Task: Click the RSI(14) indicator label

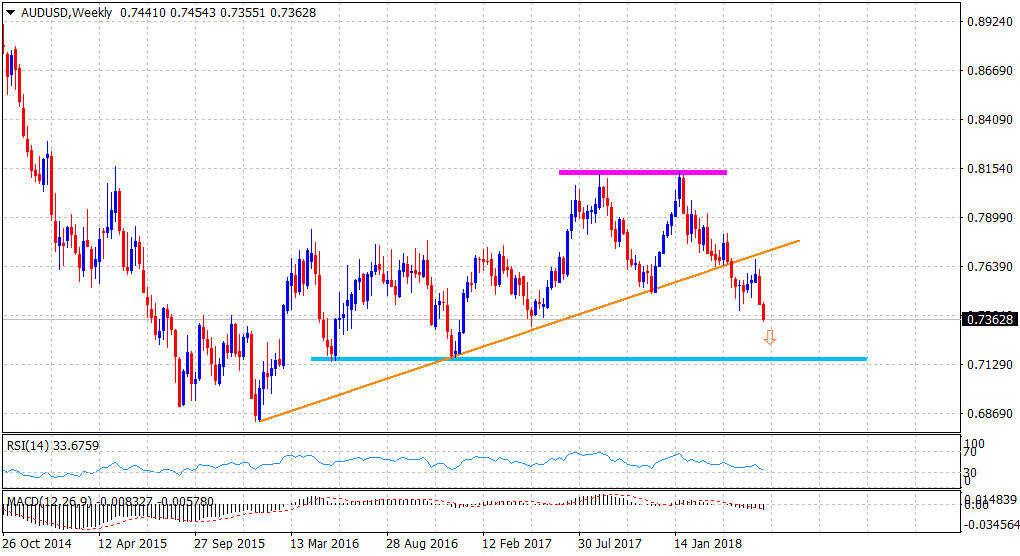Action: coord(30,443)
